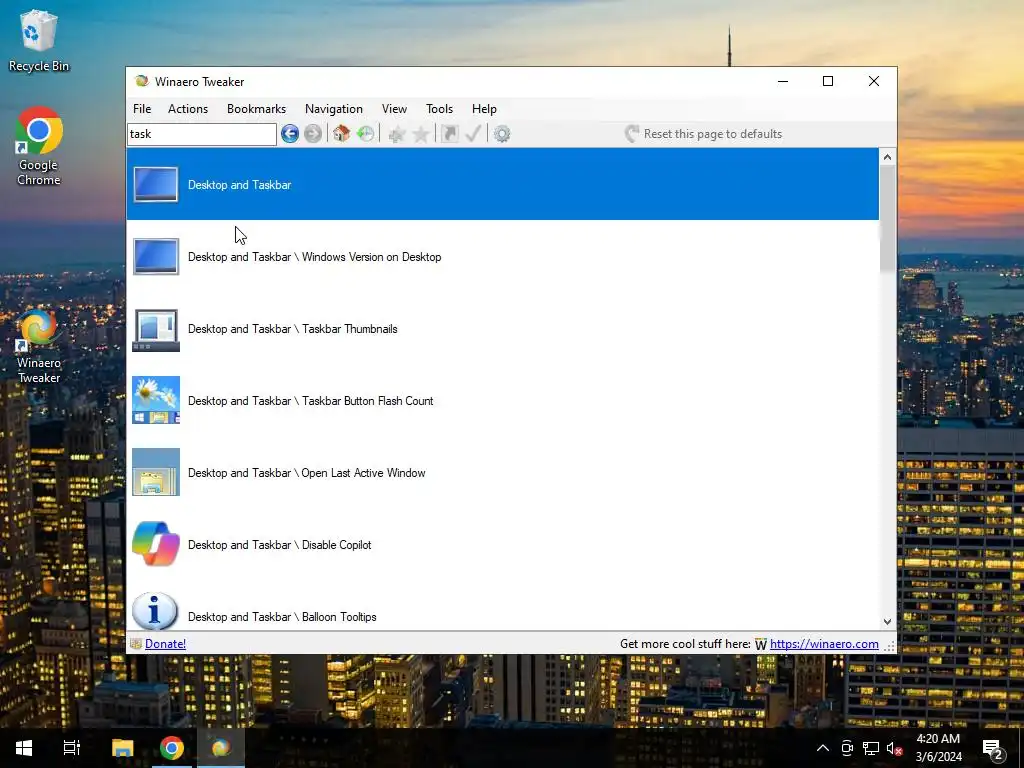Open the Tools menu
Screen dimensions: 1024x768
440,109
